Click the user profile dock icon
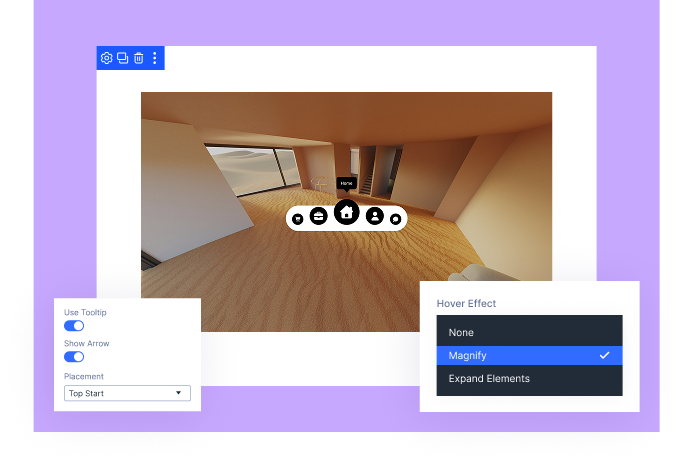This screenshot has height=467, width=686. [x=374, y=216]
